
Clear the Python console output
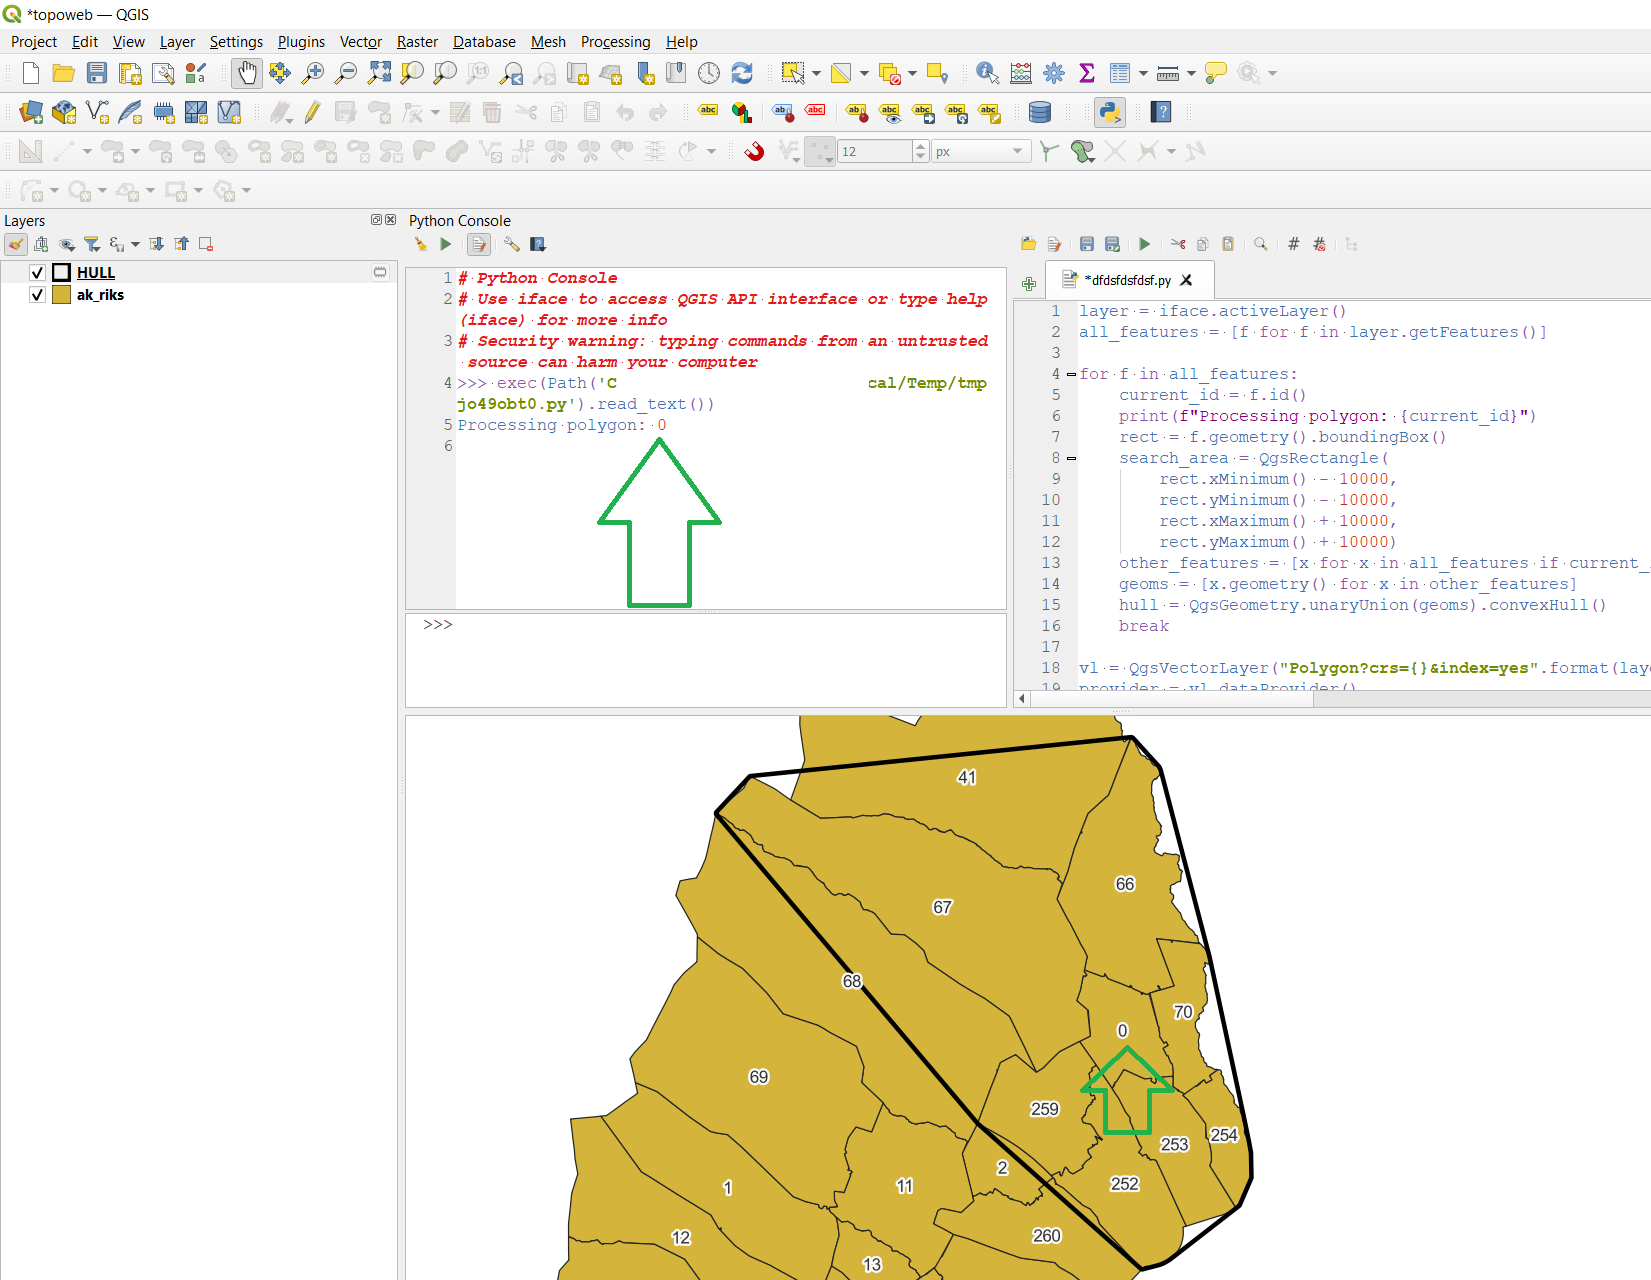click(x=421, y=244)
